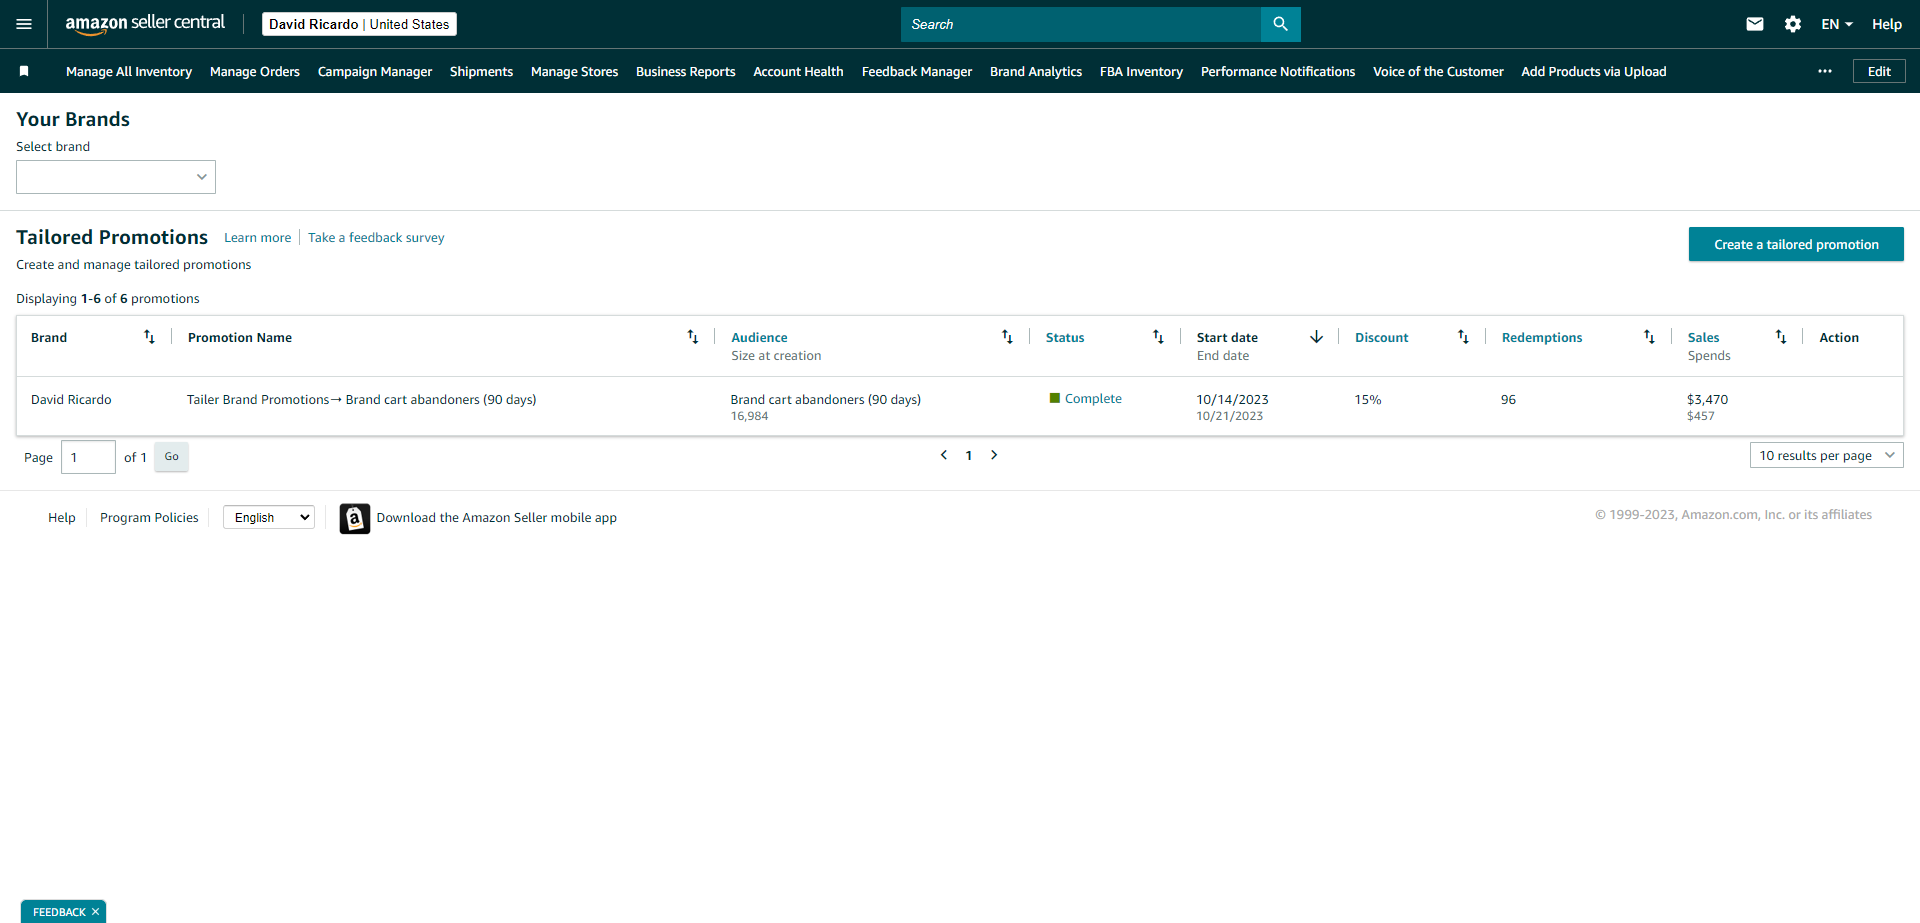Sort table by Sales column

[1781, 337]
